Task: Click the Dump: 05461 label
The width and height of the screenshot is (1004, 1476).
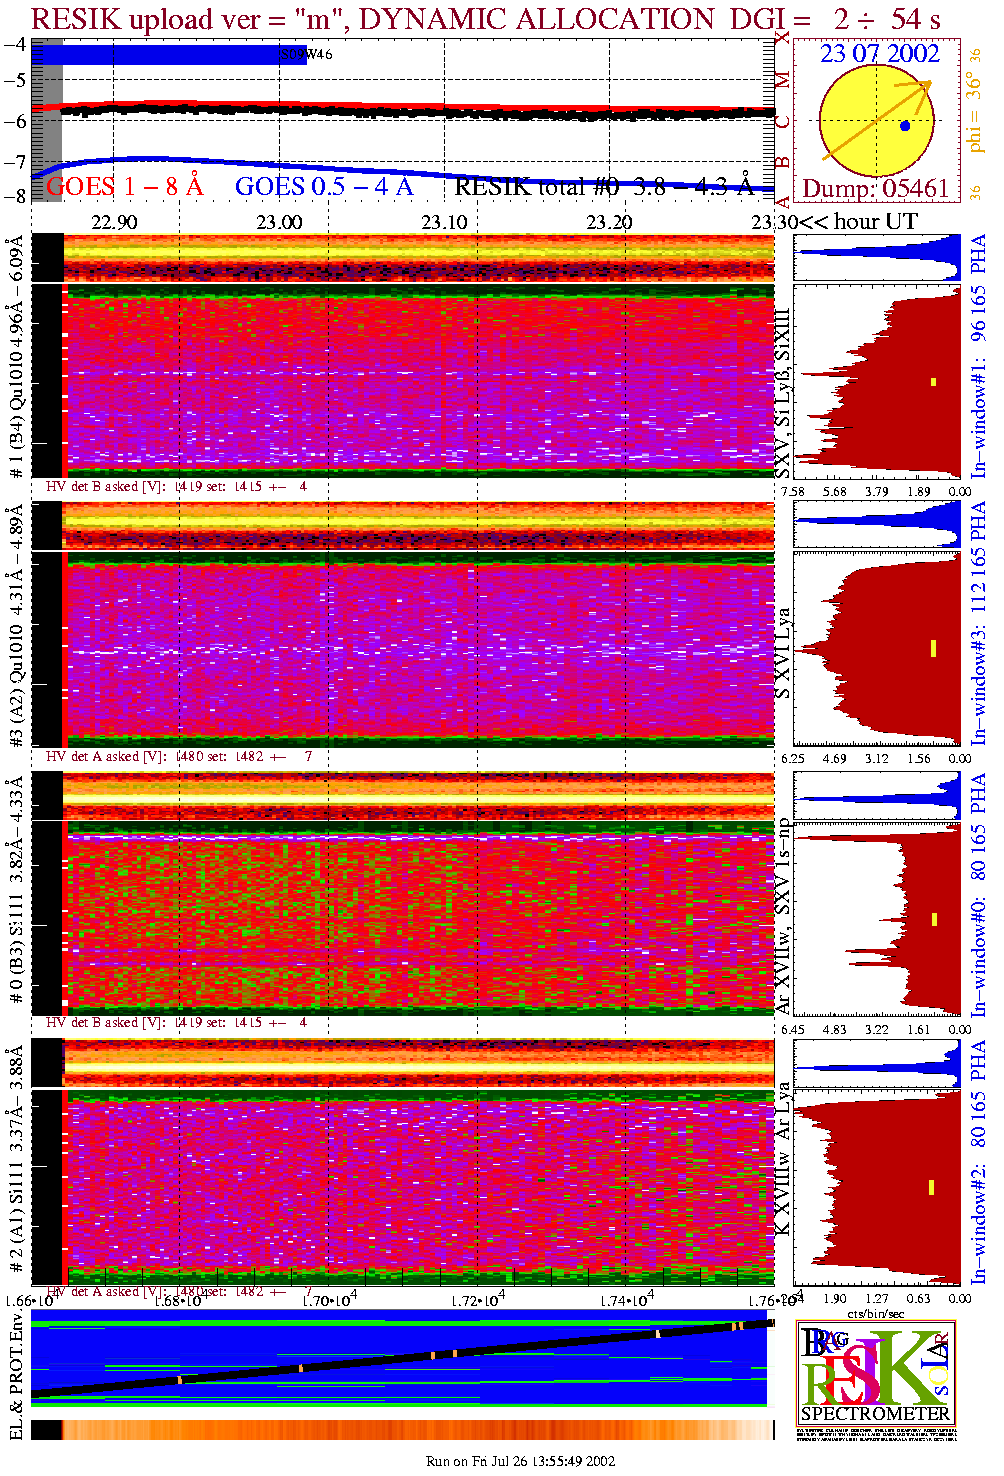Action: (875, 189)
